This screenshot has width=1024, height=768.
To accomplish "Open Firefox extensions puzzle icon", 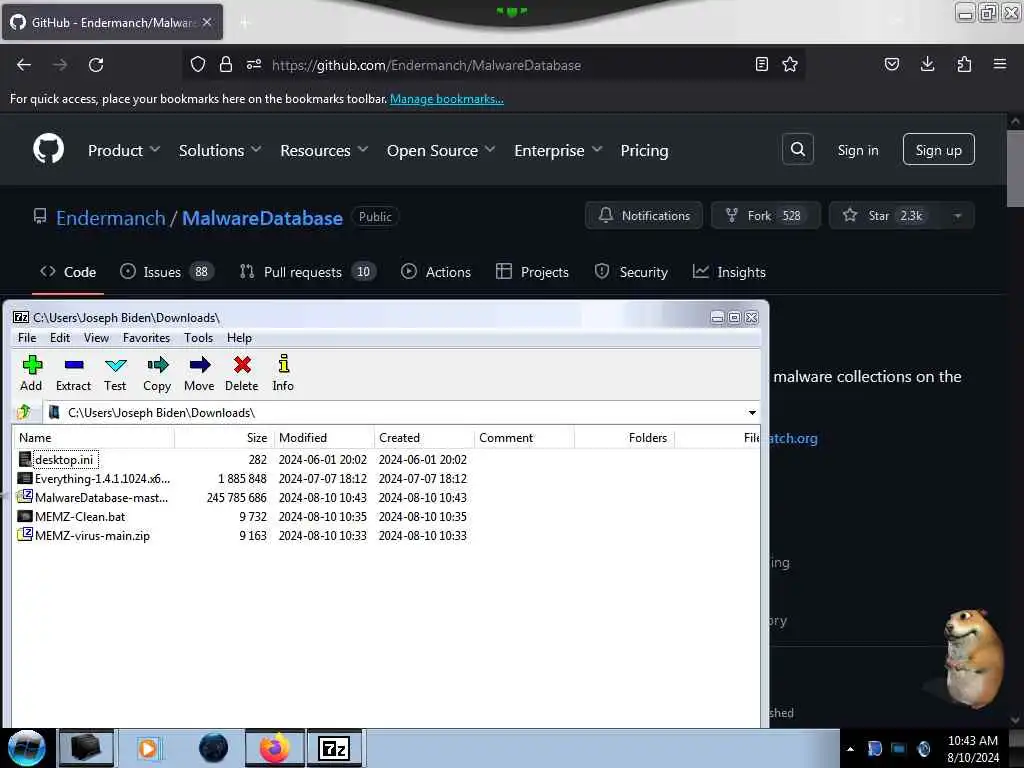I will 964,64.
